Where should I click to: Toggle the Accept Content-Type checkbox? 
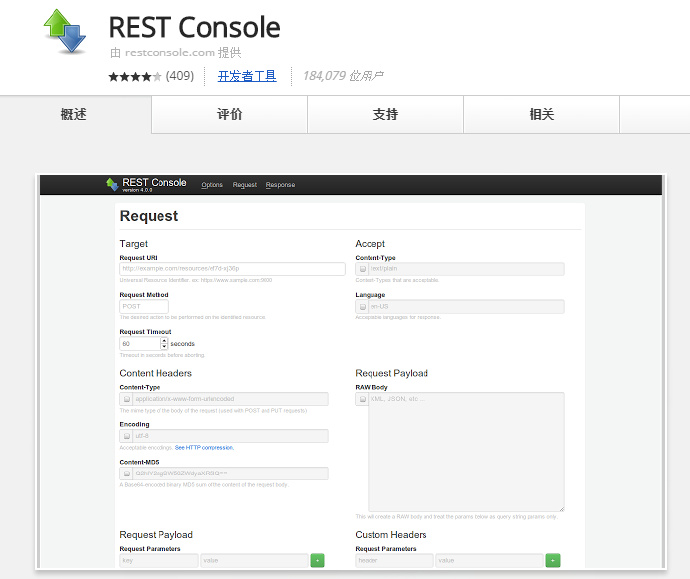coord(363,269)
